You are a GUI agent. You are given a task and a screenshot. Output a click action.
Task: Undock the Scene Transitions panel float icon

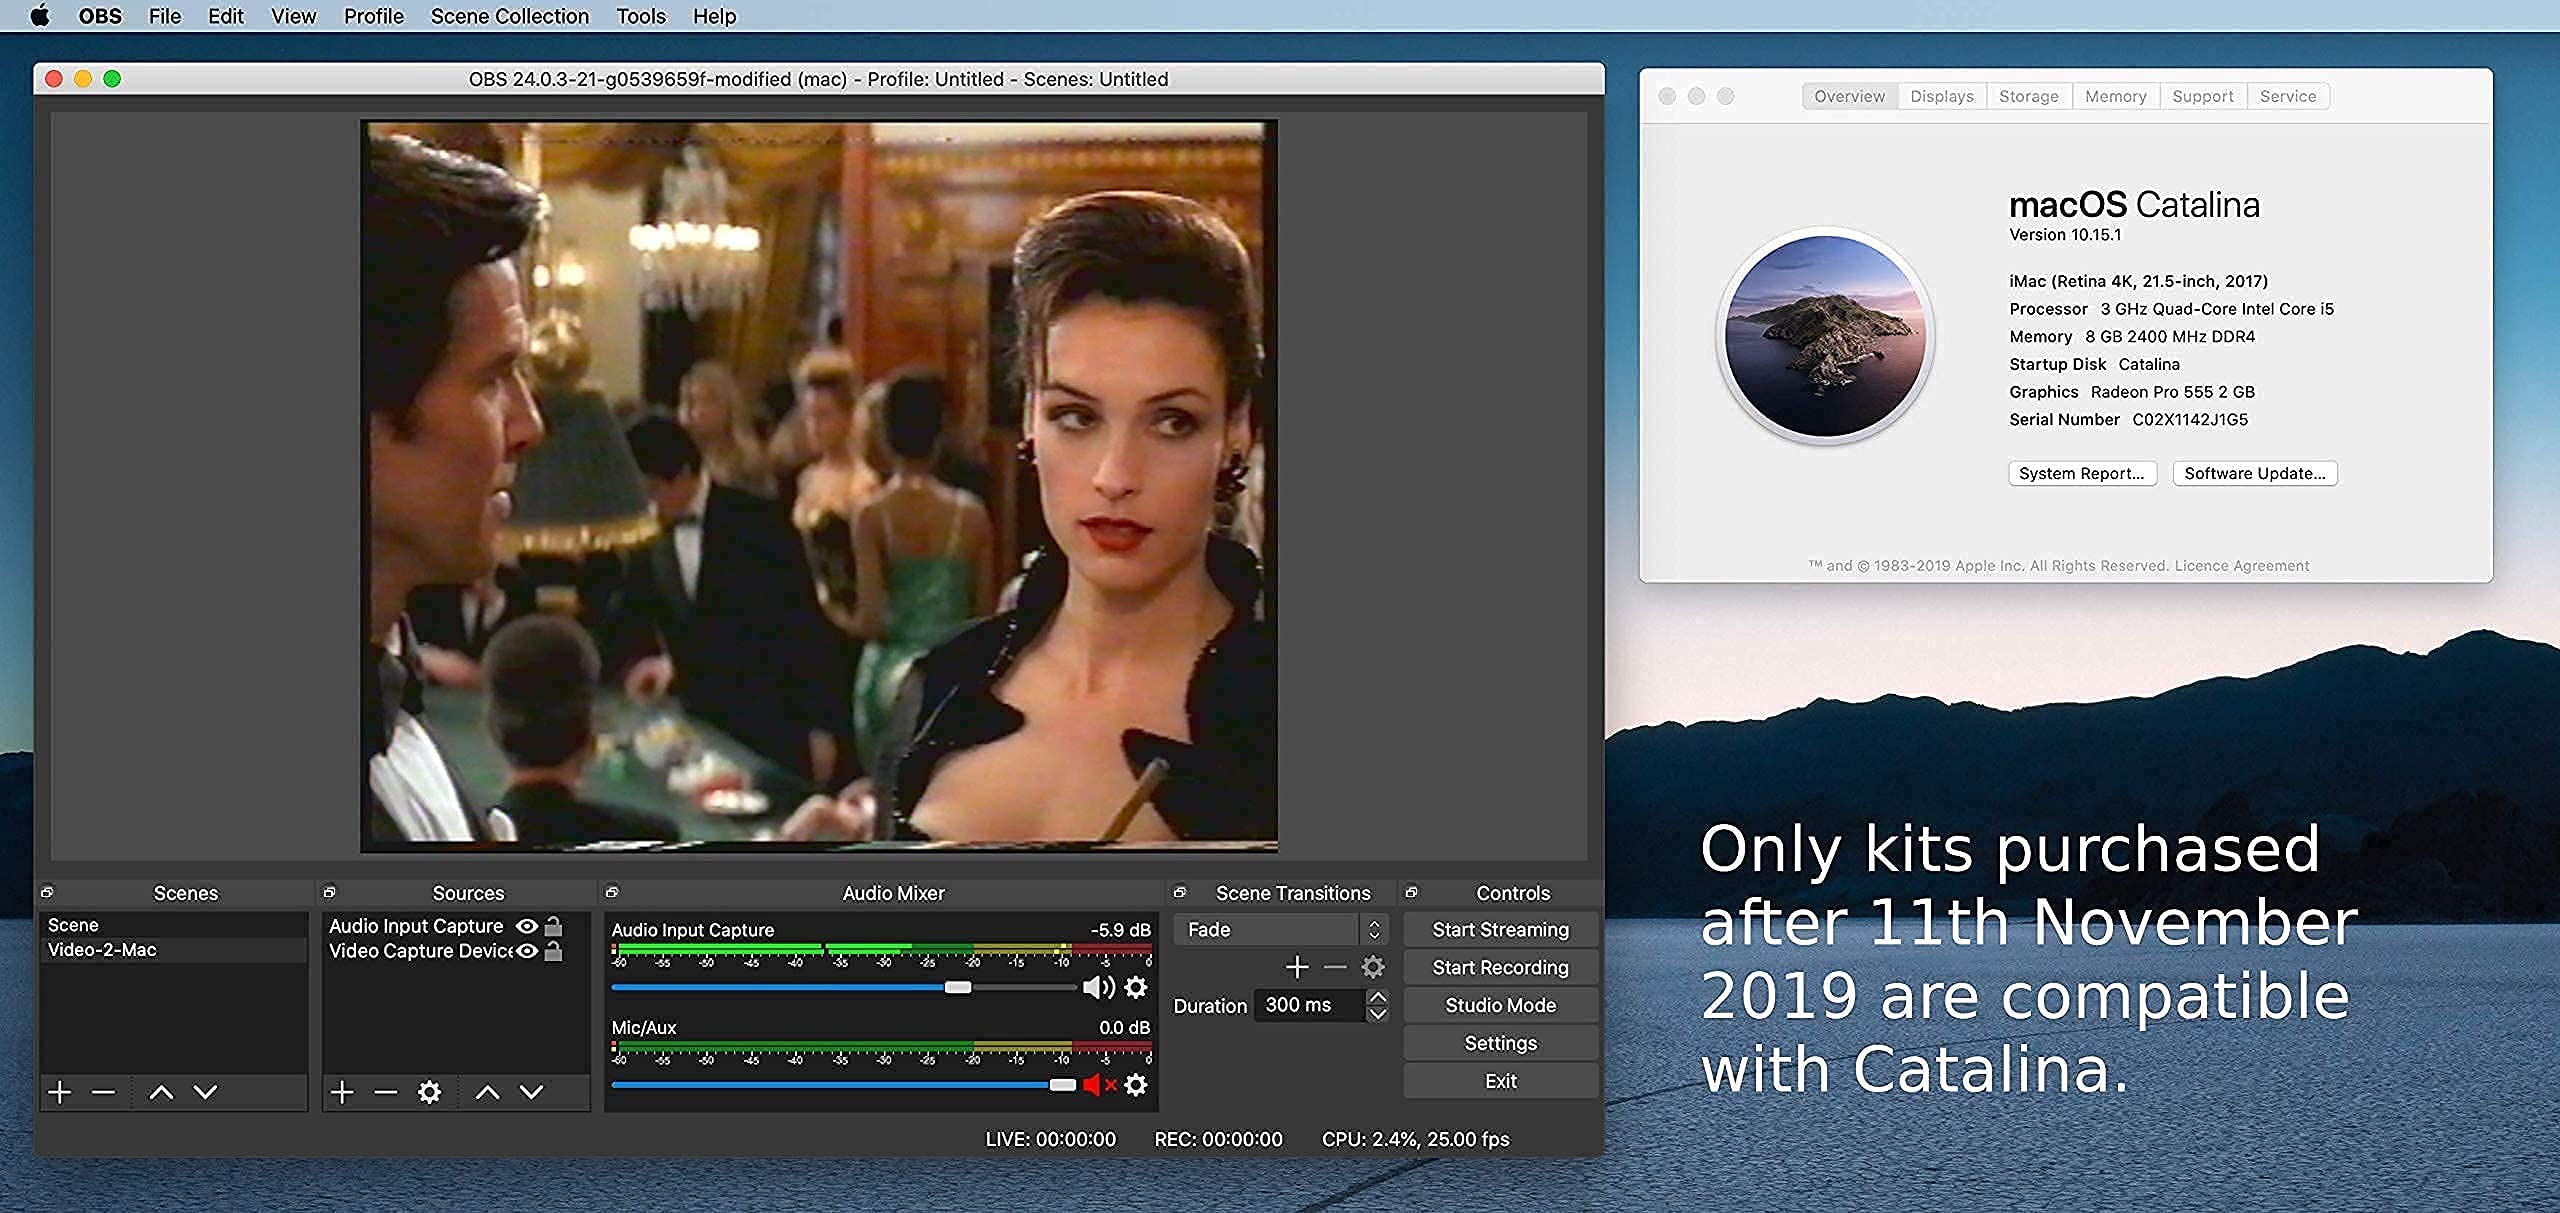point(1180,892)
